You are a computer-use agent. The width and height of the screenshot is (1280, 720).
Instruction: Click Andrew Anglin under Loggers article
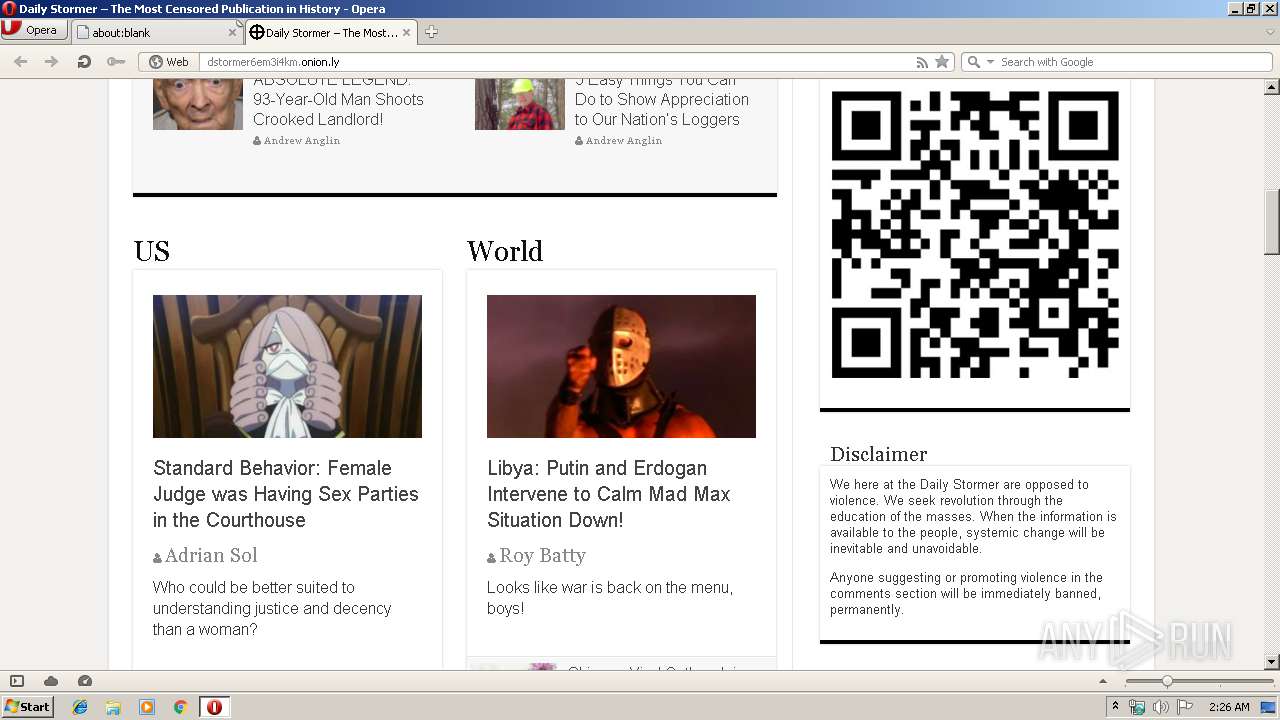(x=624, y=141)
